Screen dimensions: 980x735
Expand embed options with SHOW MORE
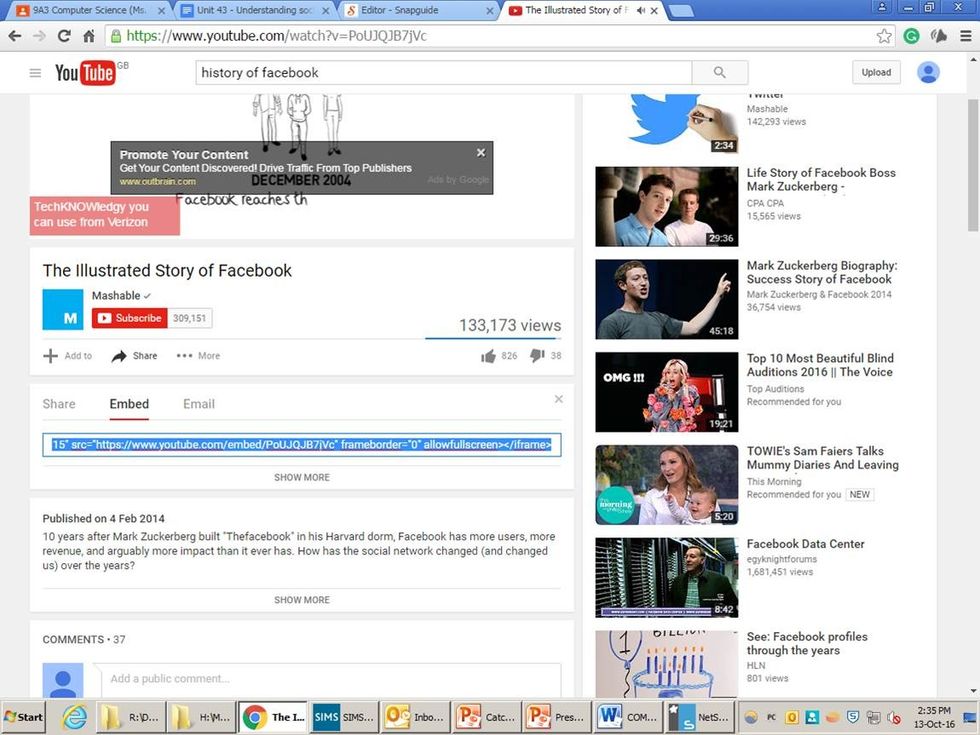[x=302, y=477]
